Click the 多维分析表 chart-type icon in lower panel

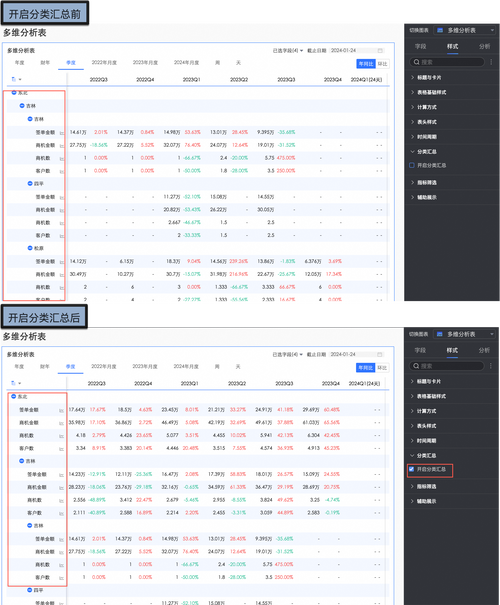pyautogui.click(x=439, y=334)
